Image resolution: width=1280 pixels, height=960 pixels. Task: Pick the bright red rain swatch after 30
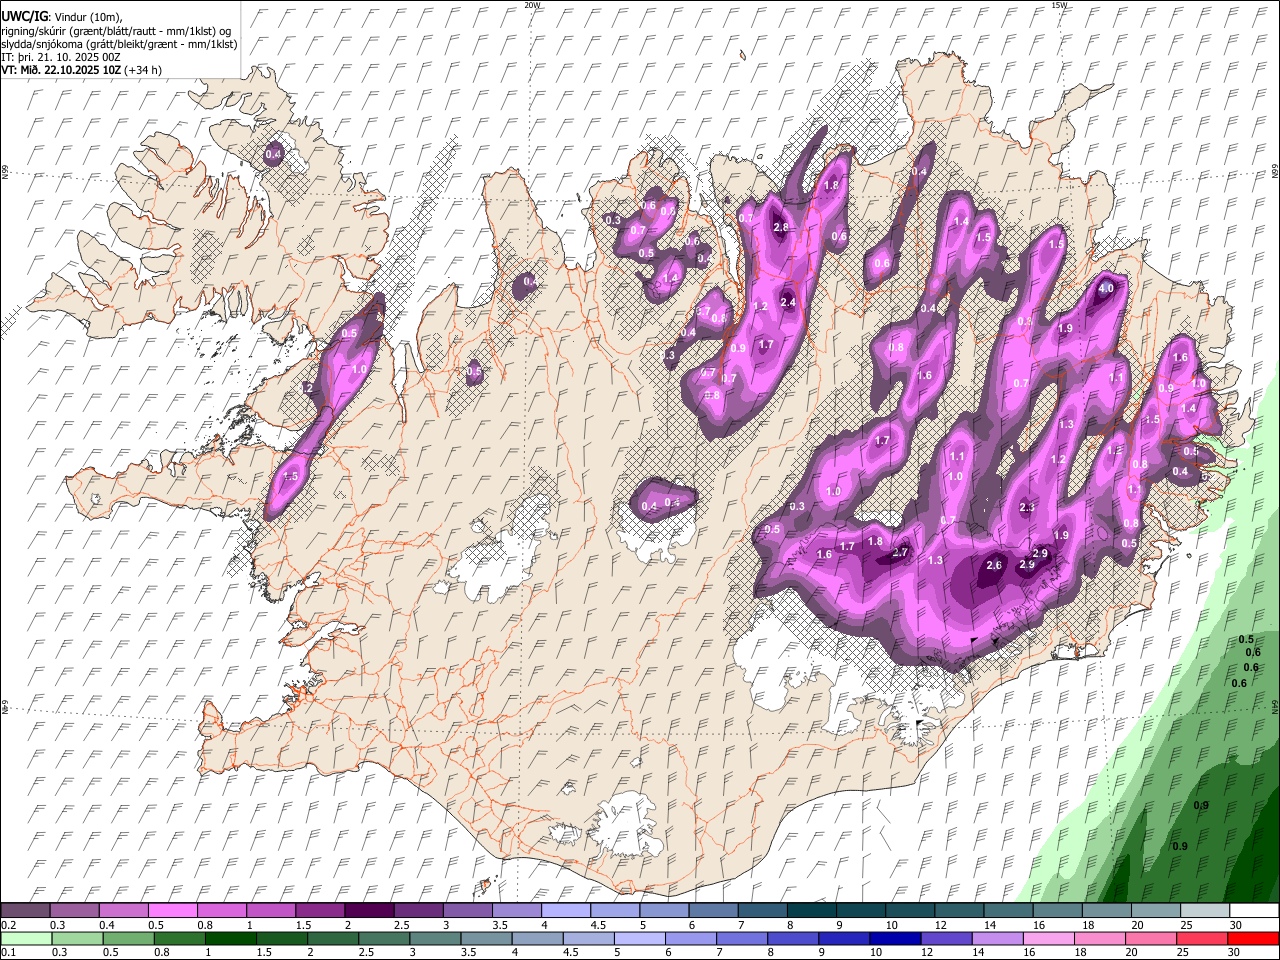pos(1252,939)
